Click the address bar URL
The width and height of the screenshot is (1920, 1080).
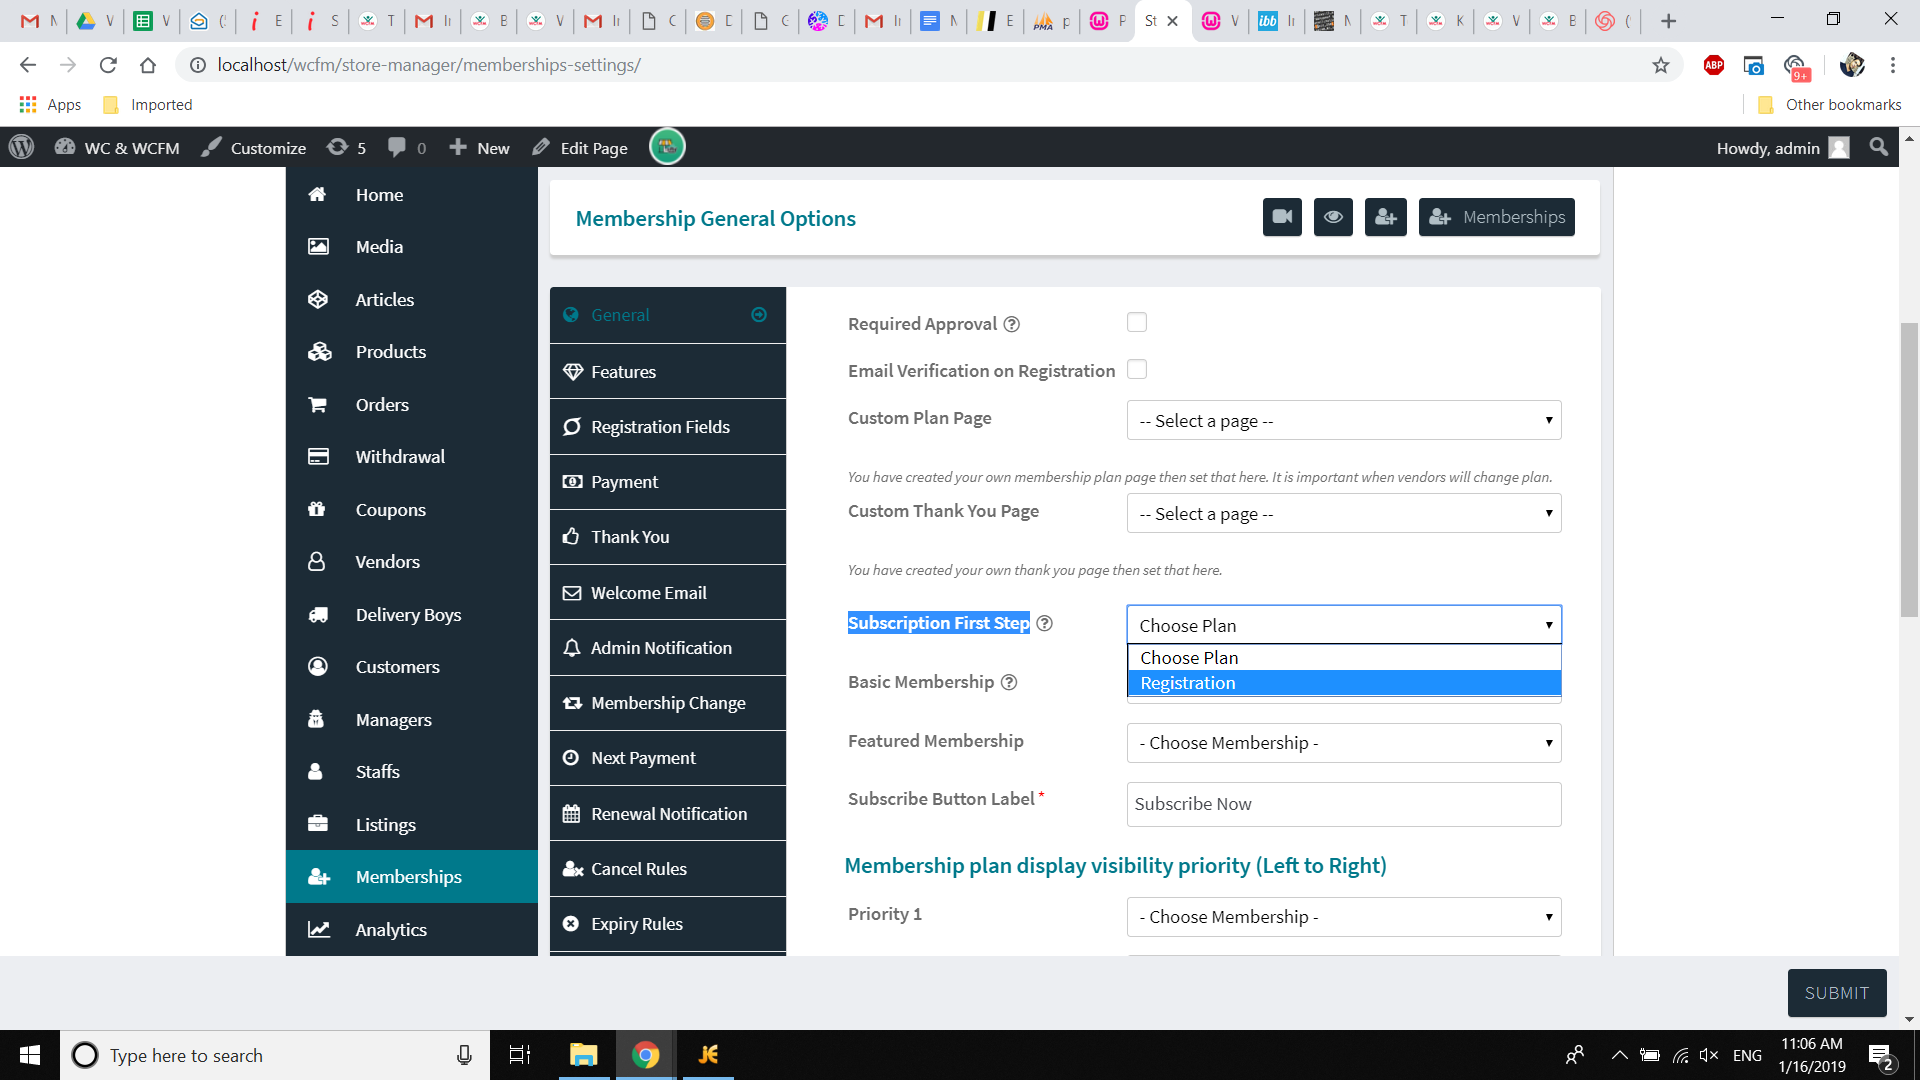[x=429, y=65]
